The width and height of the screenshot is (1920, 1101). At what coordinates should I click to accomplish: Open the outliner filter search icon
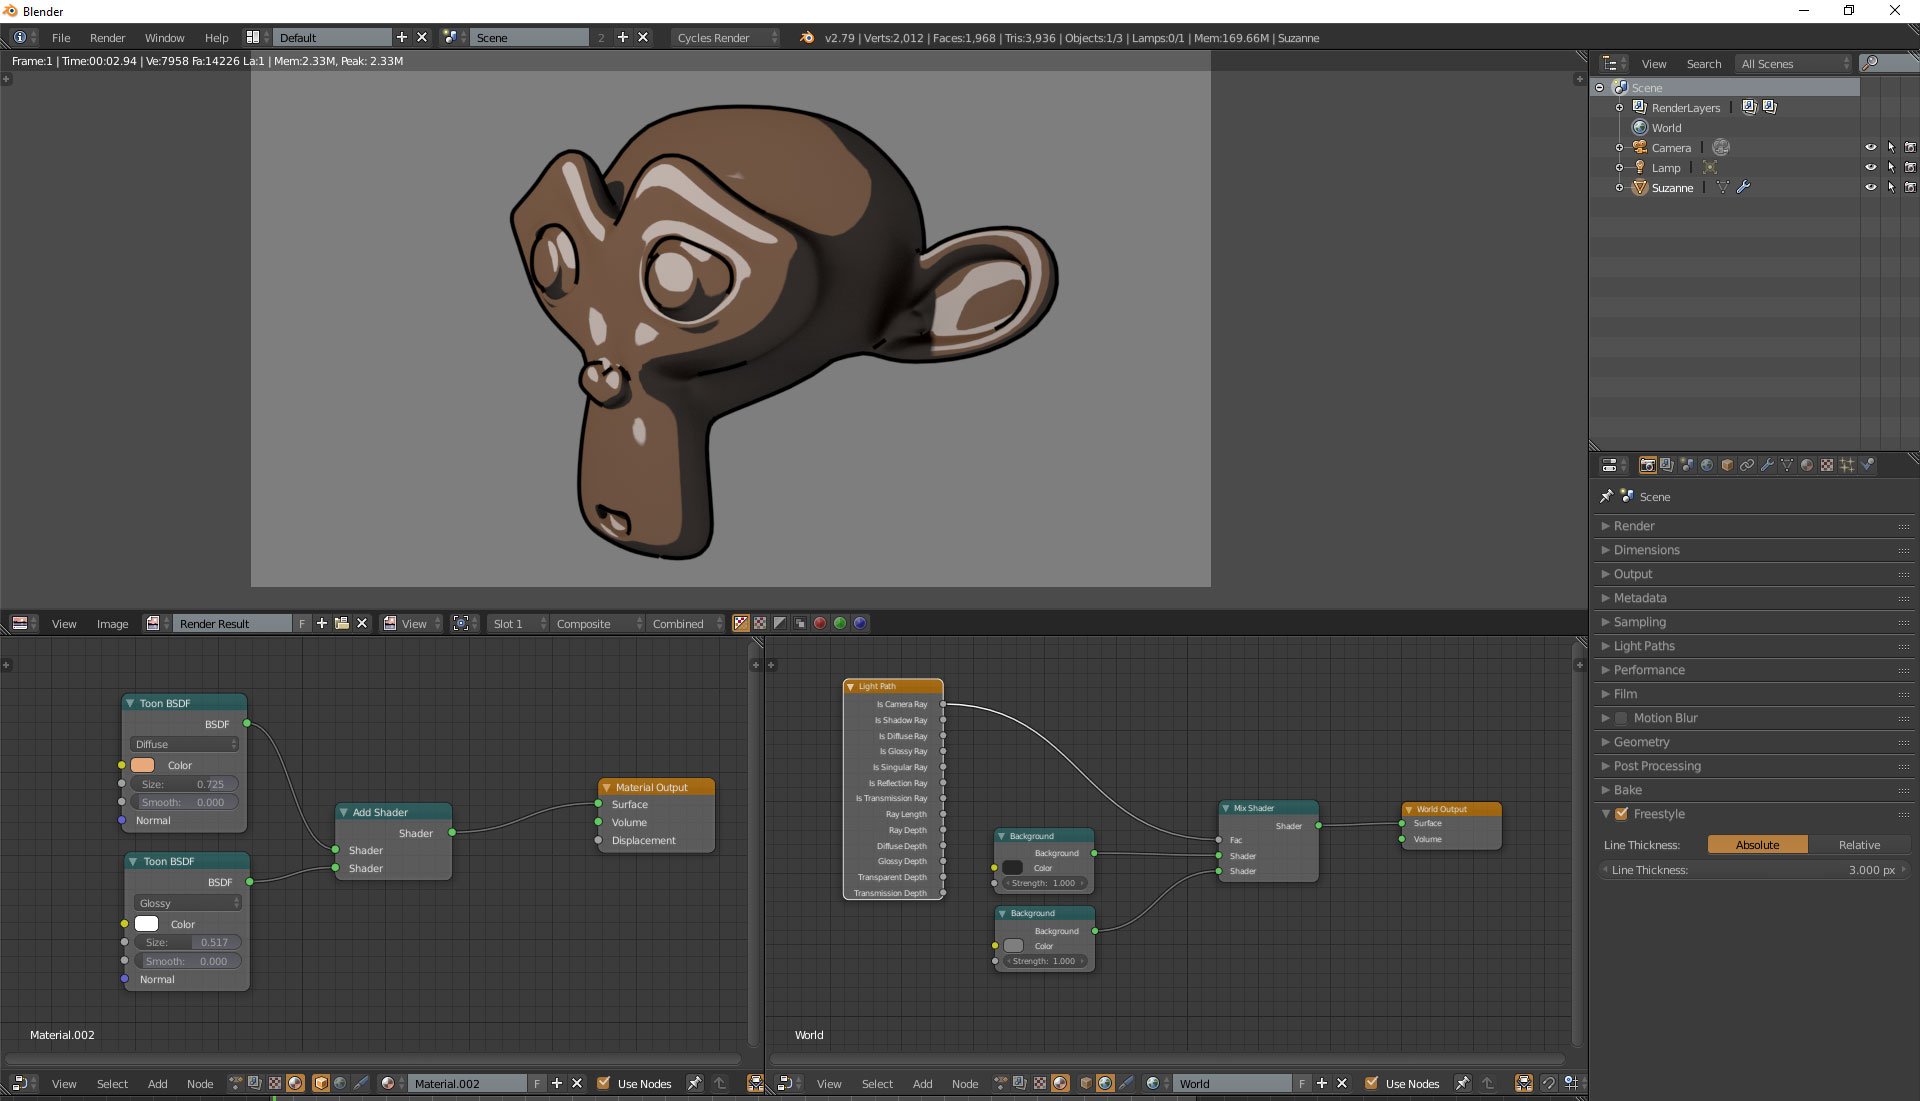pos(1869,63)
